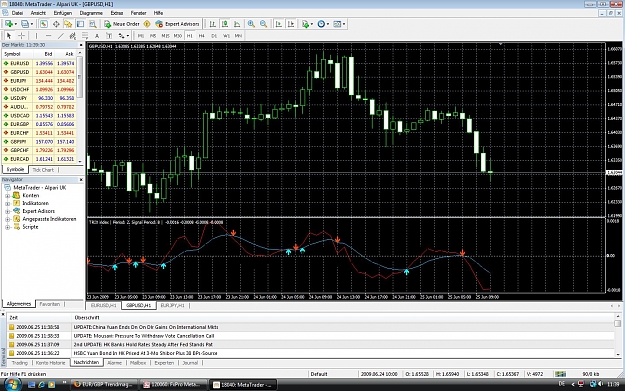Click the zoom out magnifier icon
625x391 pixels.
pyautogui.click(x=263, y=24)
